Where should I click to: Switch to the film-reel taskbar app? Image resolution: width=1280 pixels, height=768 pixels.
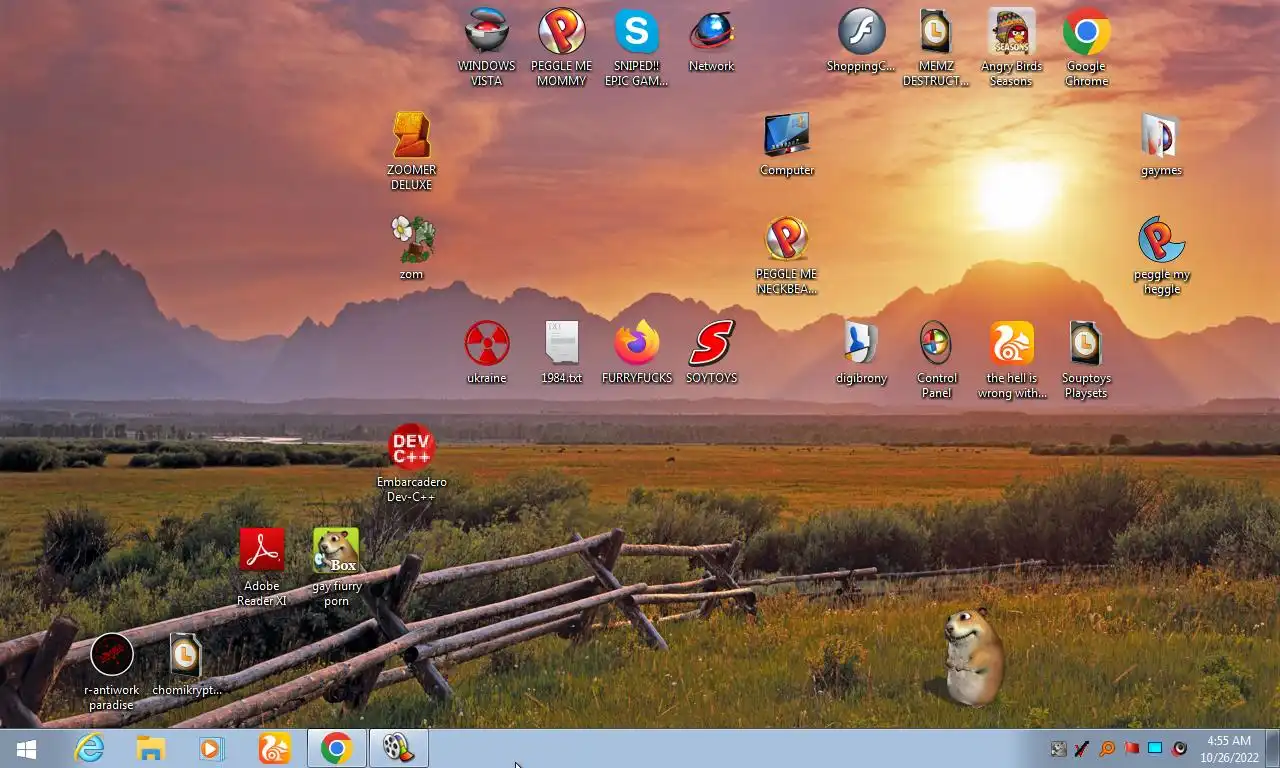click(x=398, y=748)
